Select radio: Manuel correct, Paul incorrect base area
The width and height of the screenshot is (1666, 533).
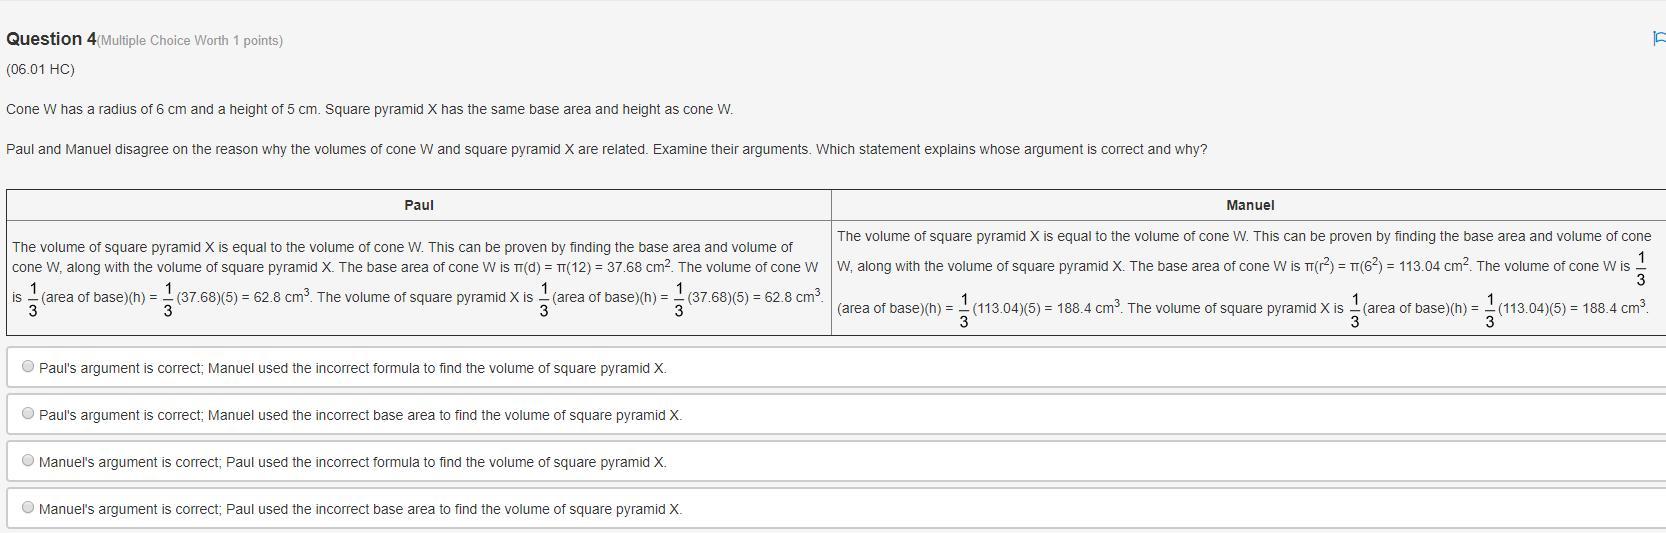28,508
